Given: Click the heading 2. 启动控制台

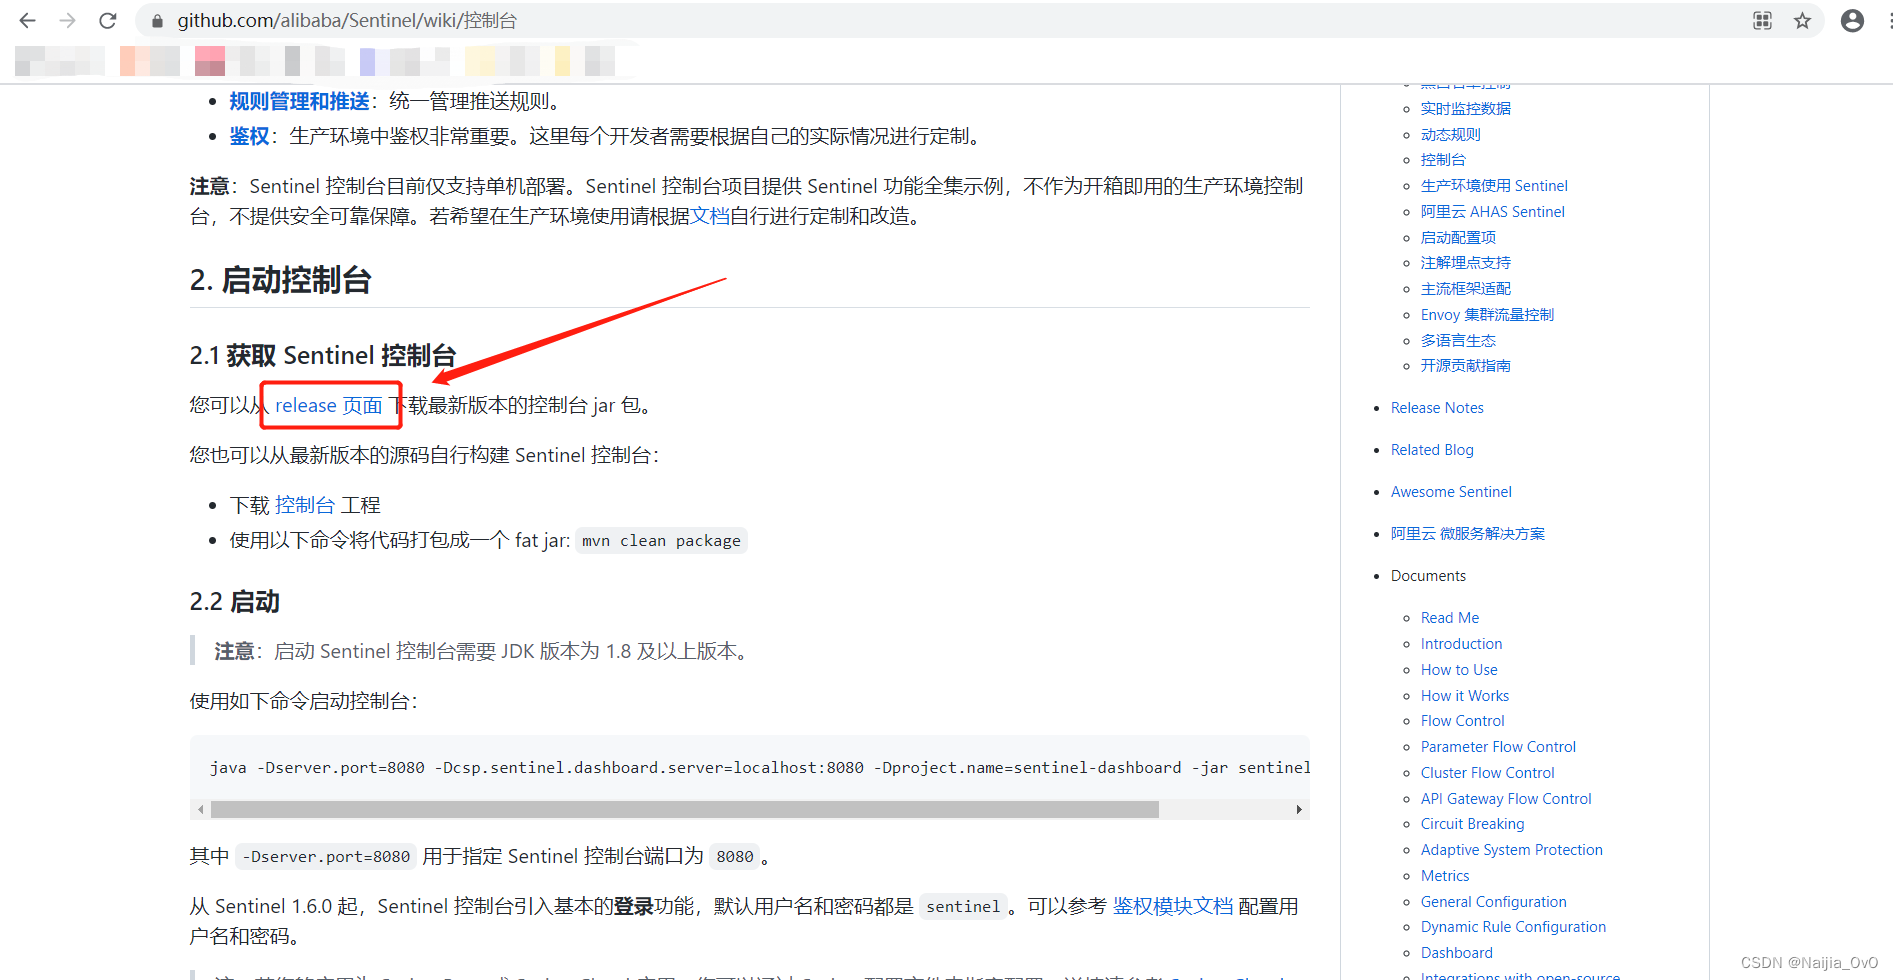Looking at the screenshot, I should (281, 280).
